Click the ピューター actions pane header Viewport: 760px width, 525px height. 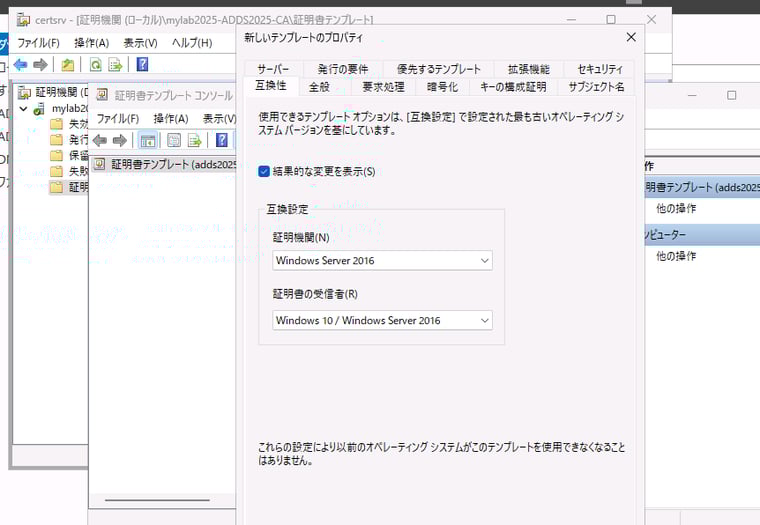[702, 235]
